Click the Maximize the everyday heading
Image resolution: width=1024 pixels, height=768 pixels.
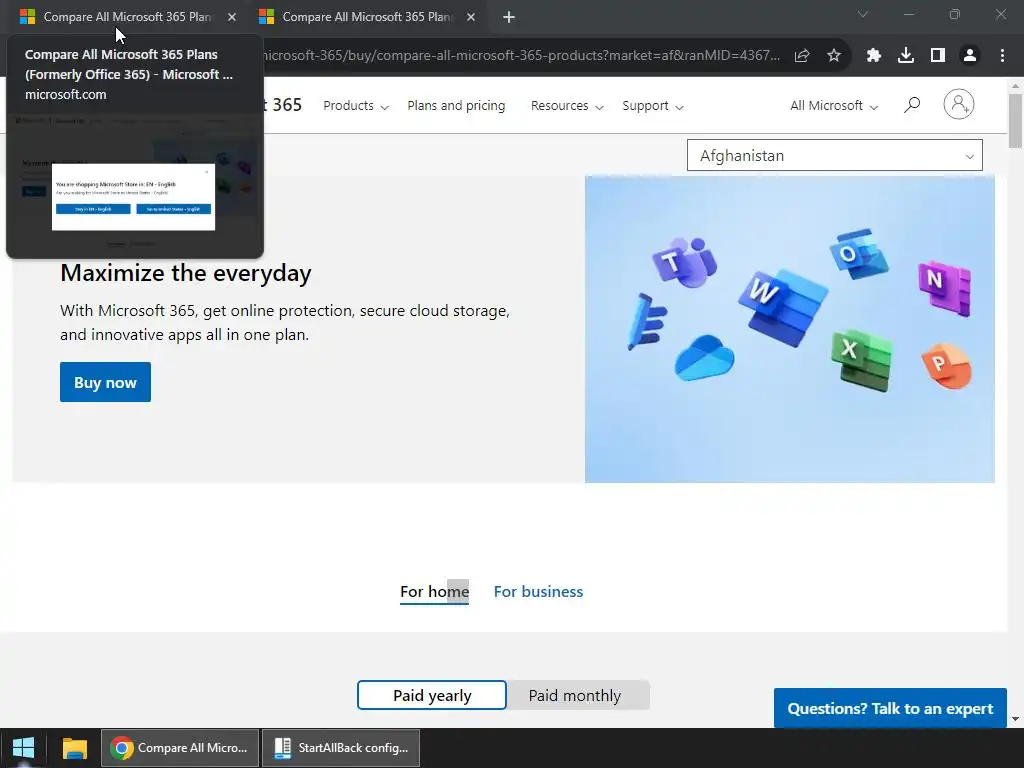click(x=185, y=273)
